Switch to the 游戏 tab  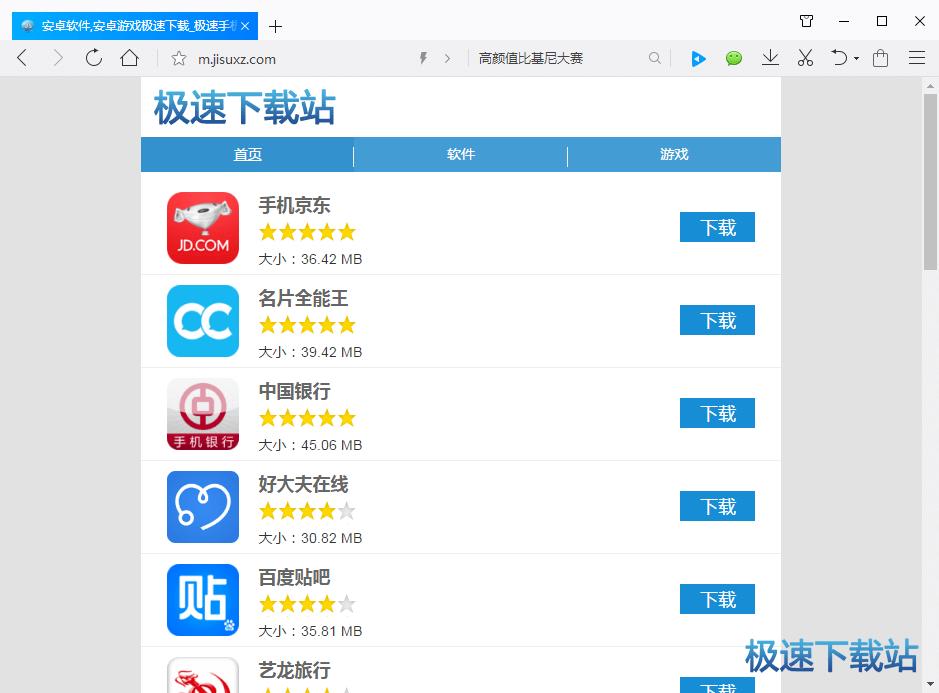[x=673, y=155]
